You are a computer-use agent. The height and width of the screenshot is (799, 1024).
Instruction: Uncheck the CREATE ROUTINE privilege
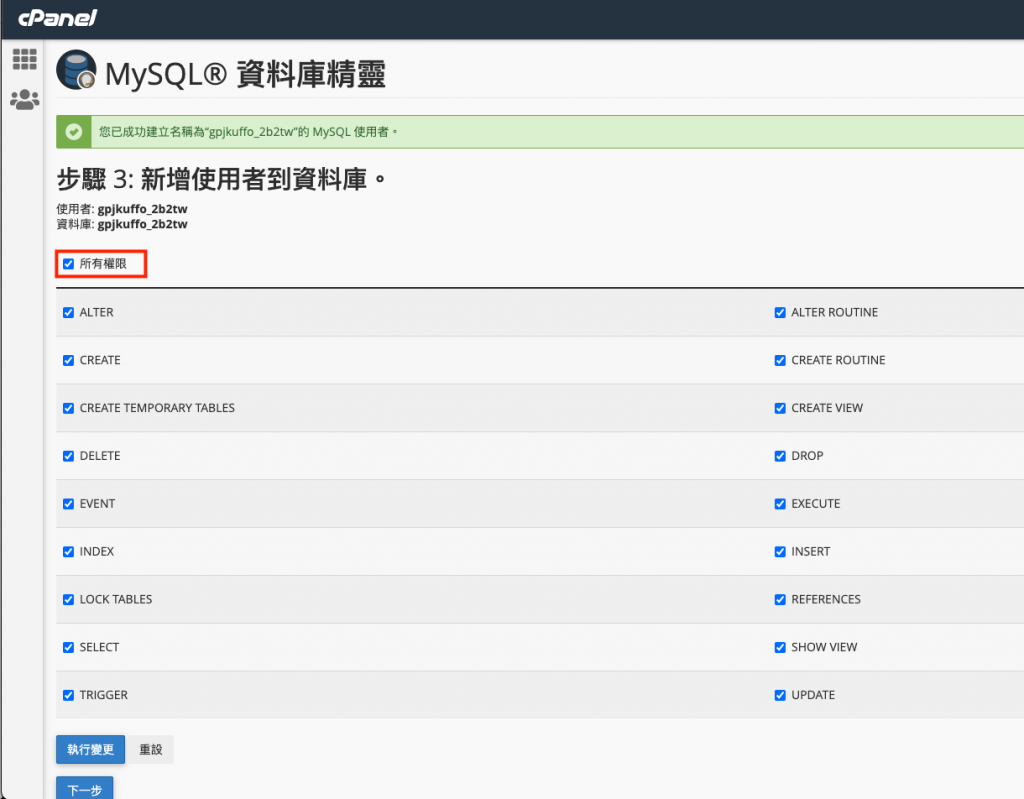coord(780,360)
